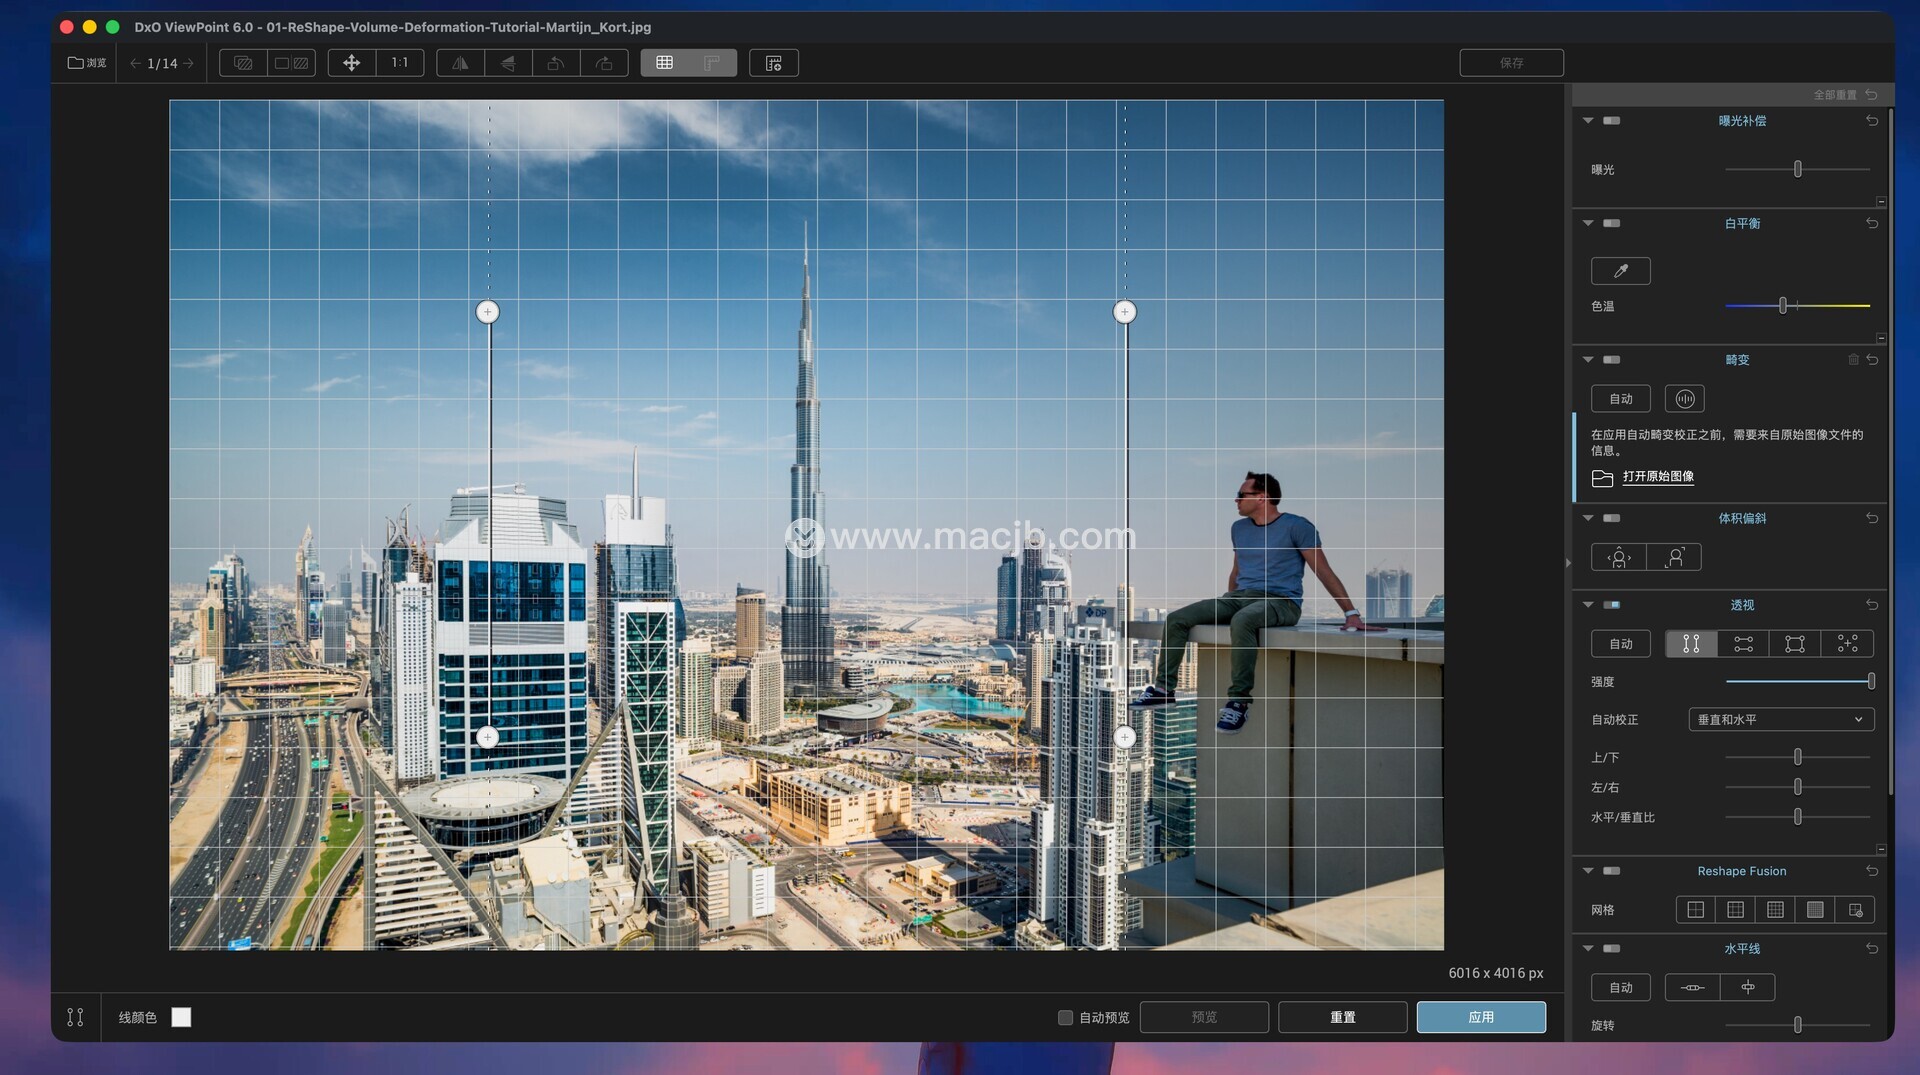This screenshot has height=1075, width=1920.
Task: Toggle the grid overlay display button
Action: (664, 63)
